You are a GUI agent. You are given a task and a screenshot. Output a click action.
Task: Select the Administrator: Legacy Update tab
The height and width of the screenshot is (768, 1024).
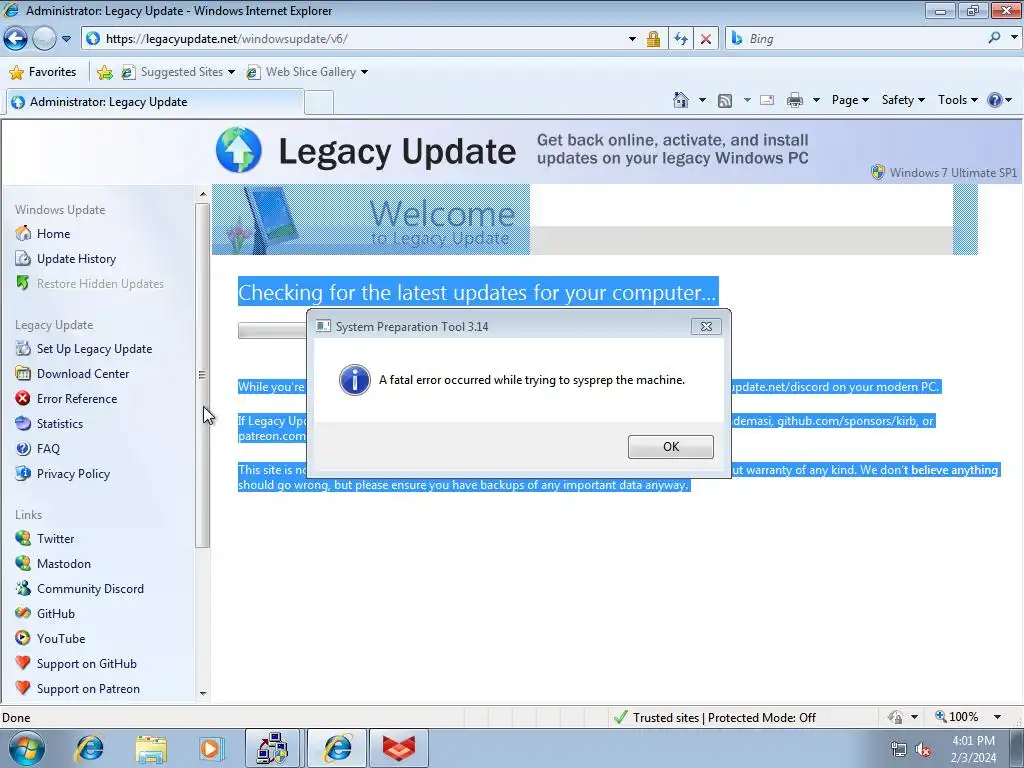click(154, 102)
